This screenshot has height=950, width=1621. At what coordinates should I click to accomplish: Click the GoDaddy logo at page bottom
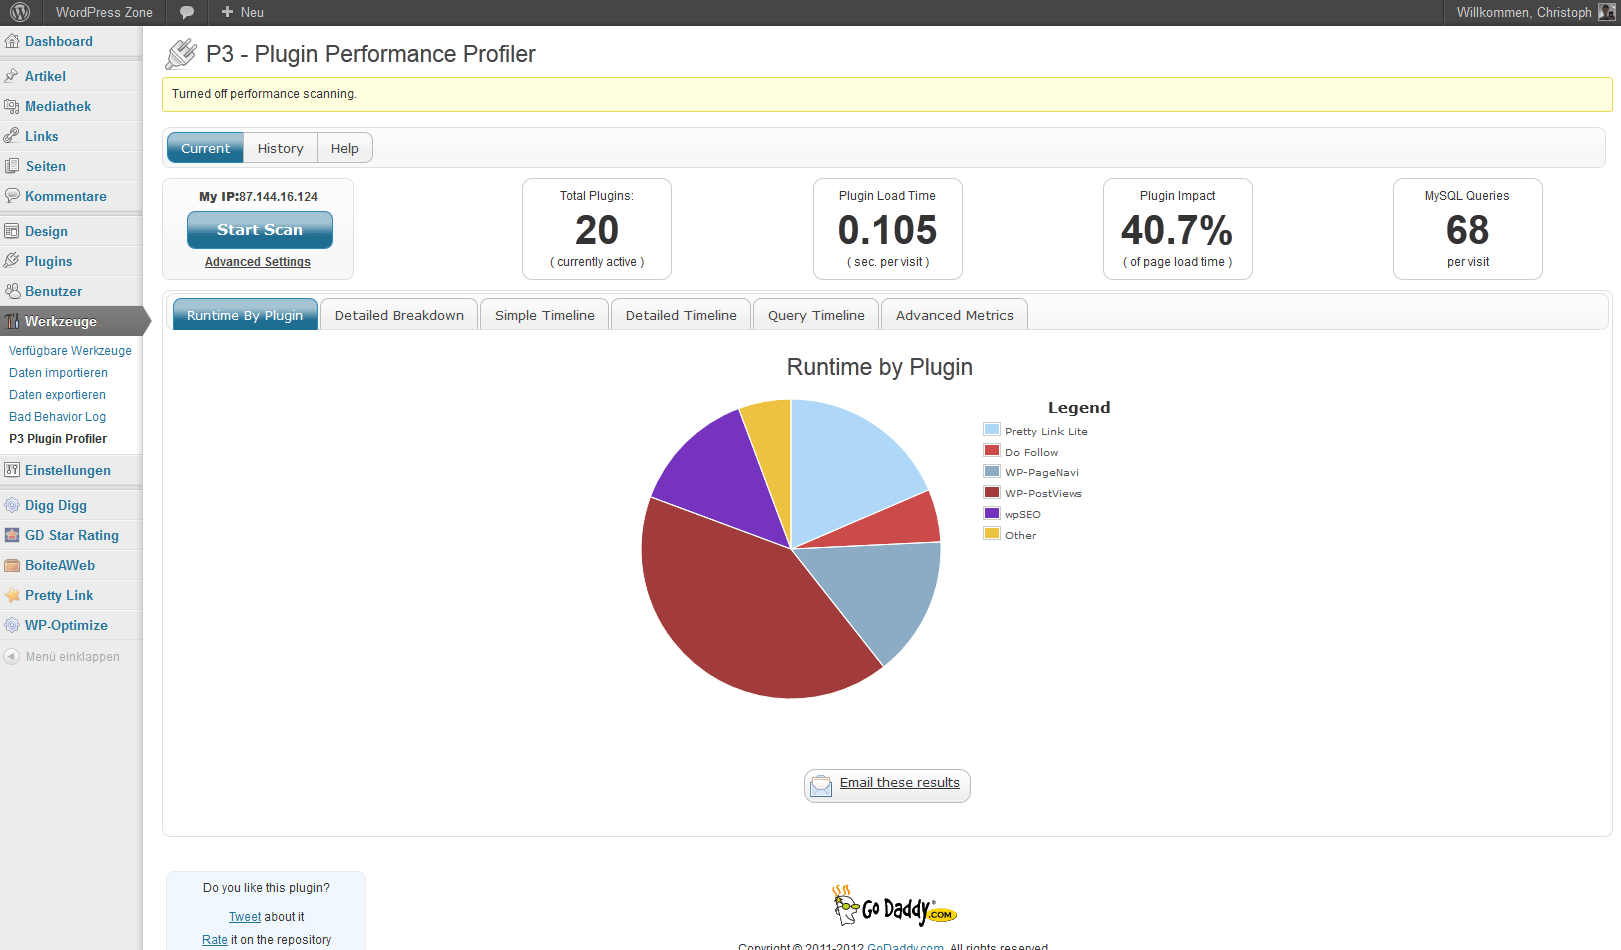[895, 906]
